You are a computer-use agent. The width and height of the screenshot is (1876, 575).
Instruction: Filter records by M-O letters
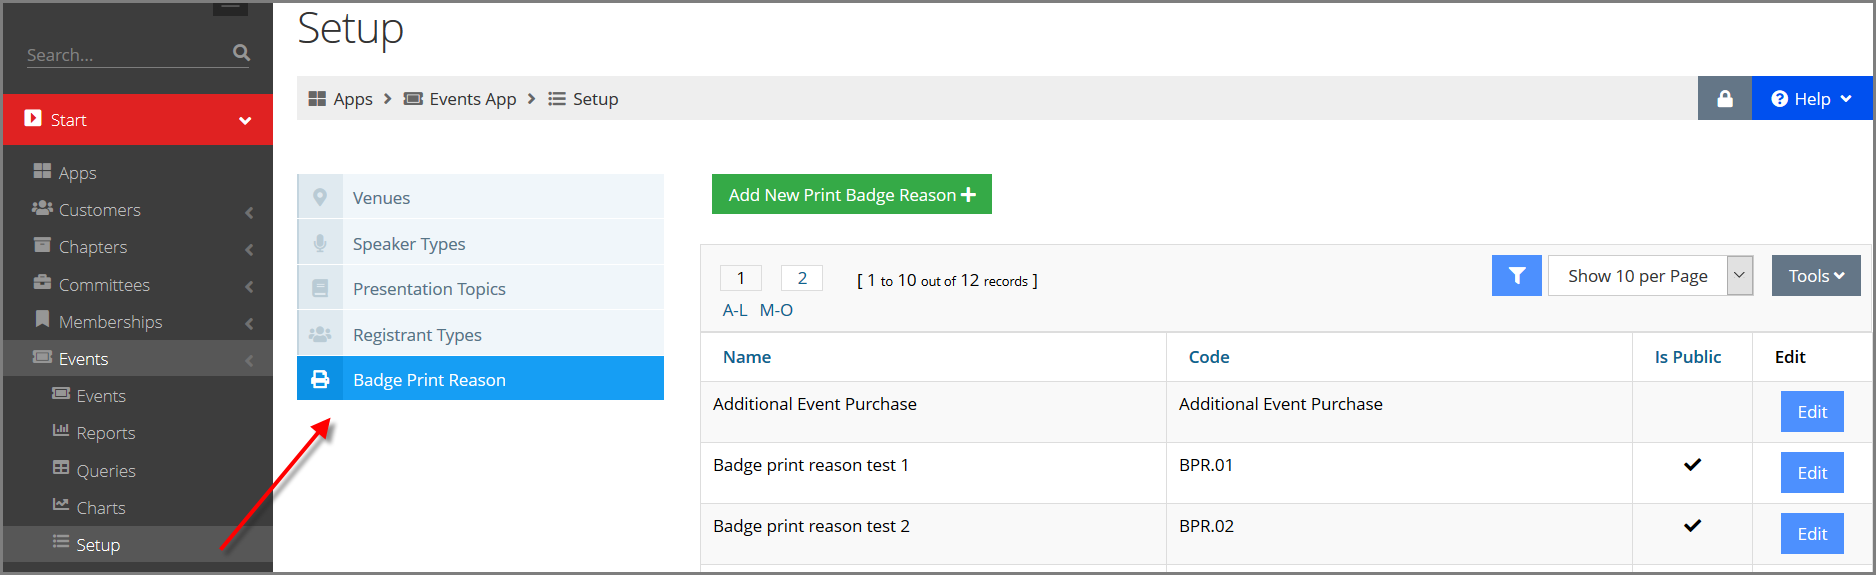click(776, 310)
